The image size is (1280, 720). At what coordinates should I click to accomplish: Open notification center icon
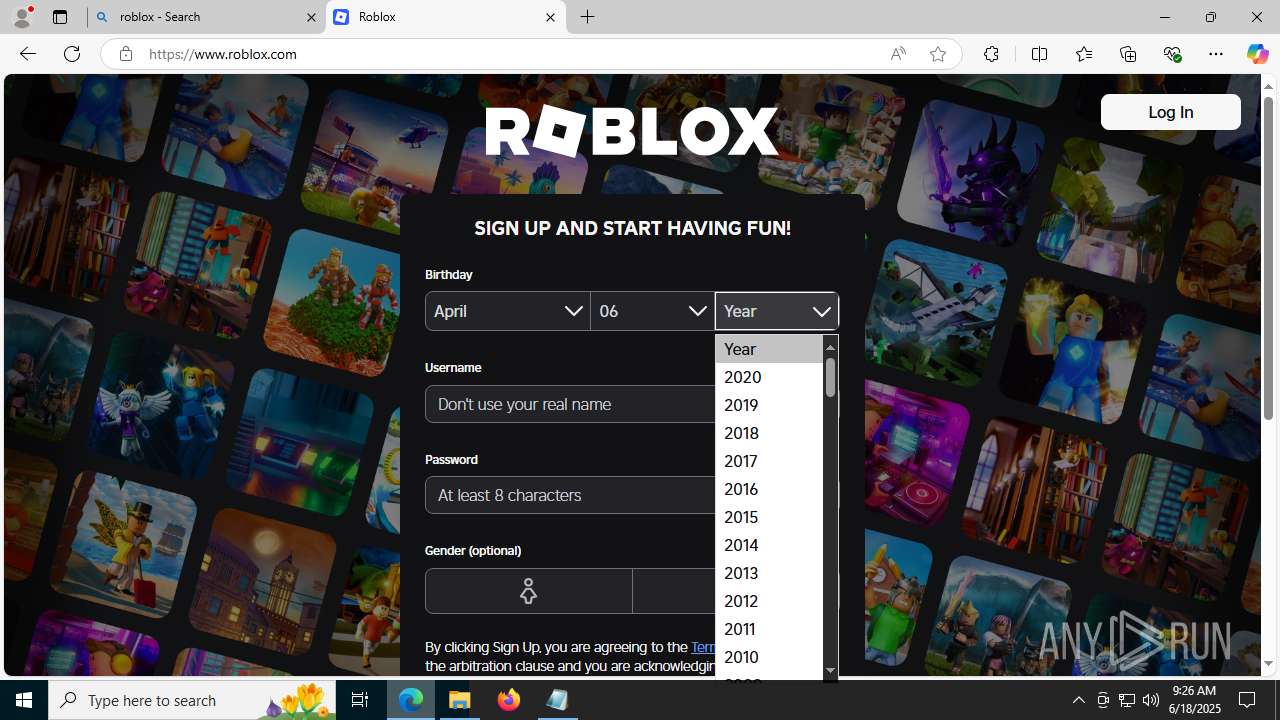tap(1248, 700)
